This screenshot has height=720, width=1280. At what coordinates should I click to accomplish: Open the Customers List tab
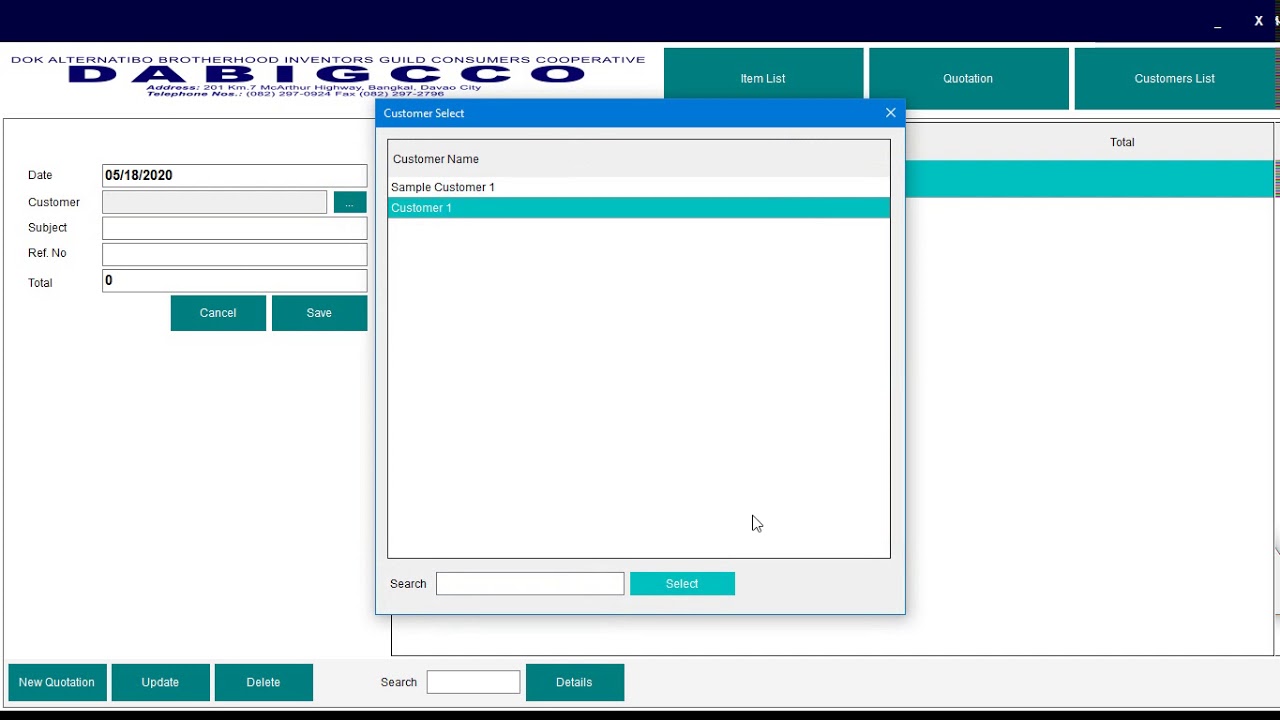[1175, 79]
